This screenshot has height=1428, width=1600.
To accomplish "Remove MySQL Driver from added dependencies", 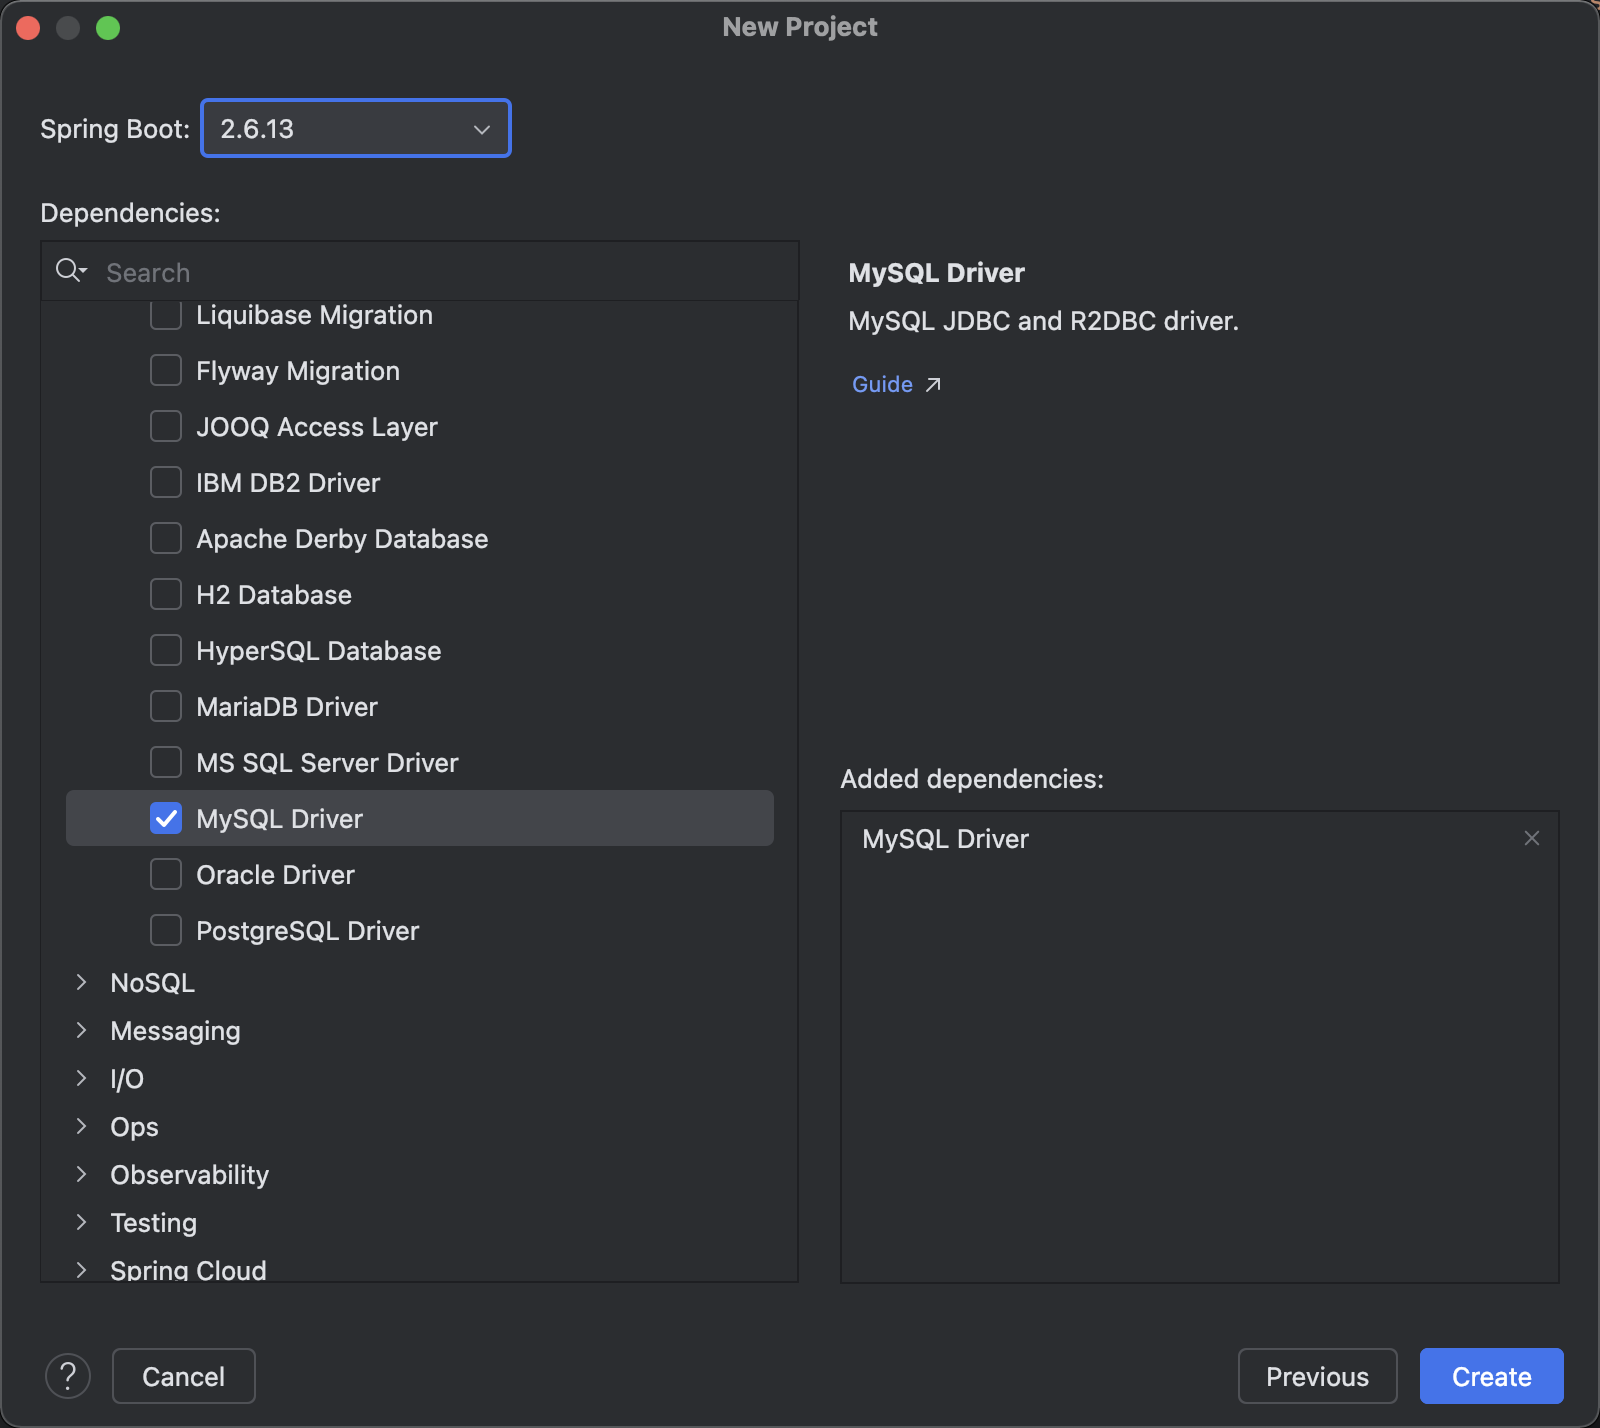I will pyautogui.click(x=1531, y=838).
